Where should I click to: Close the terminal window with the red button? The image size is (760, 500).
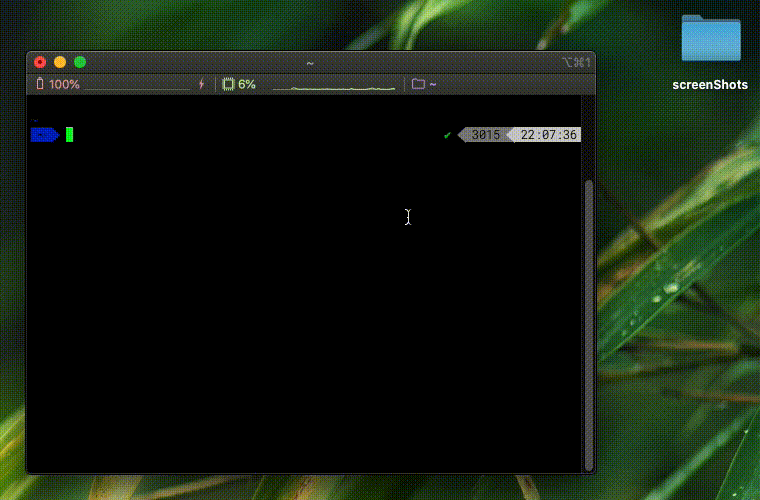[40, 62]
